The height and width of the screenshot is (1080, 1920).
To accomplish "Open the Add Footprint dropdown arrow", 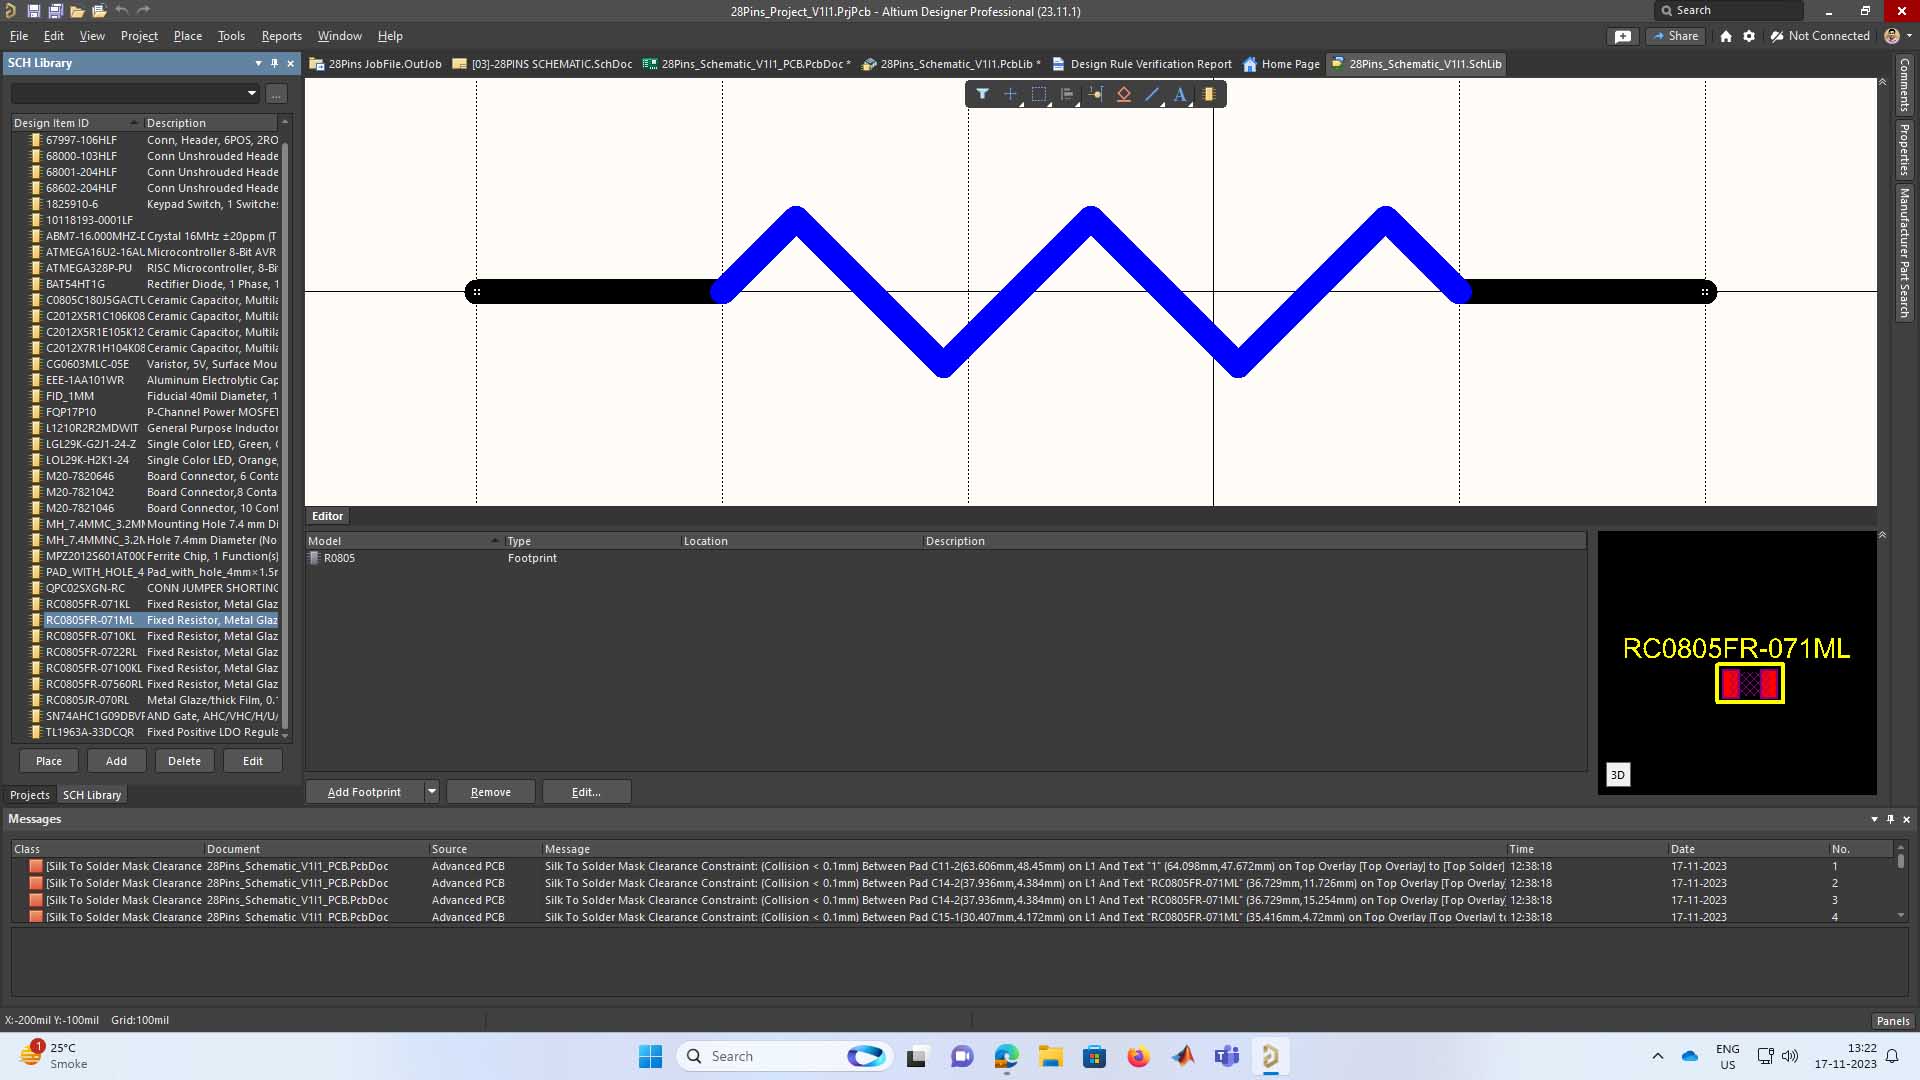I will coord(432,792).
